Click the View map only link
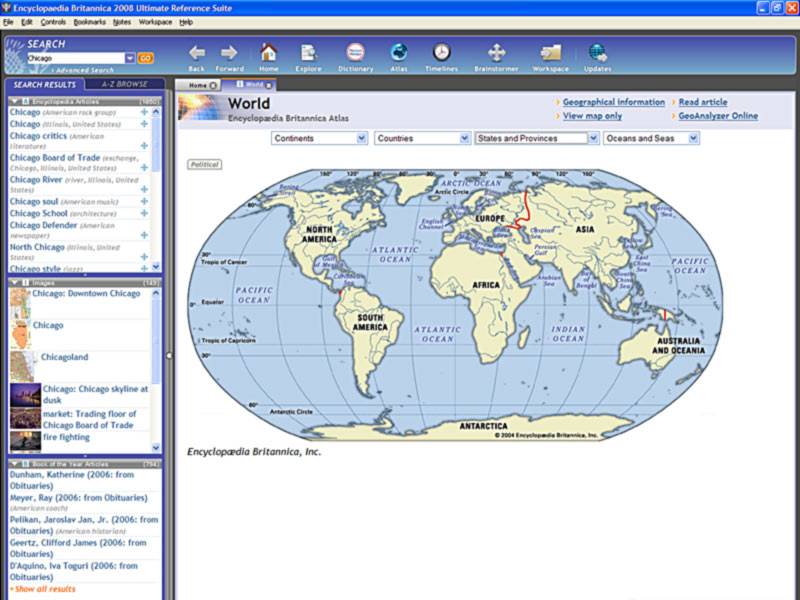This screenshot has height=600, width=800. coord(592,116)
